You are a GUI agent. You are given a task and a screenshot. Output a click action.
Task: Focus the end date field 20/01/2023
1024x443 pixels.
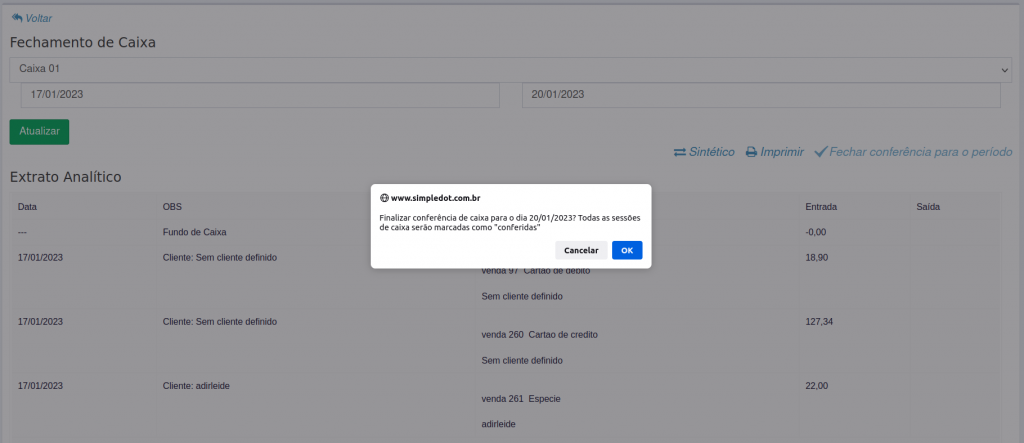(761, 95)
